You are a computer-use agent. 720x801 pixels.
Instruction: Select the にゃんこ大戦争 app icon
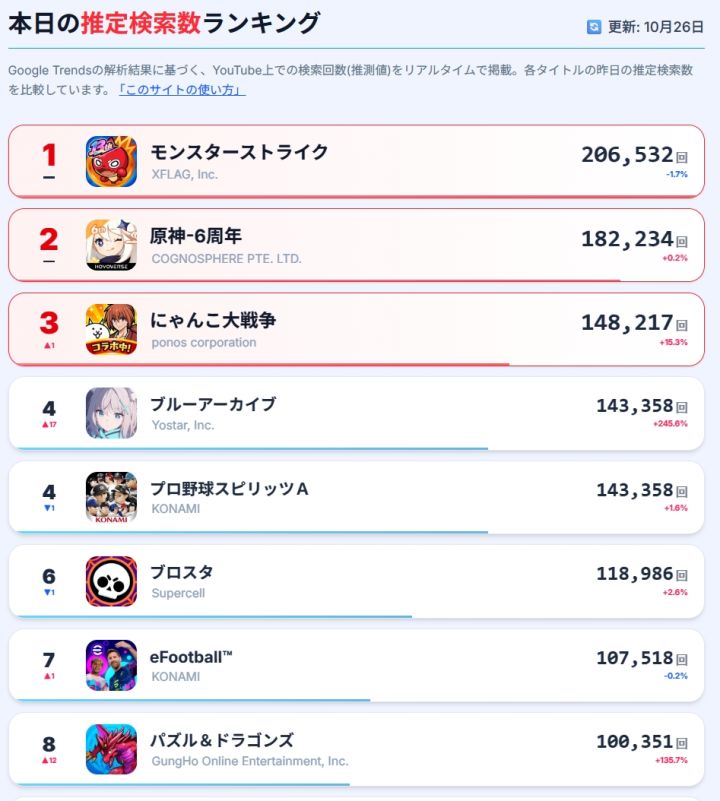[x=111, y=329]
